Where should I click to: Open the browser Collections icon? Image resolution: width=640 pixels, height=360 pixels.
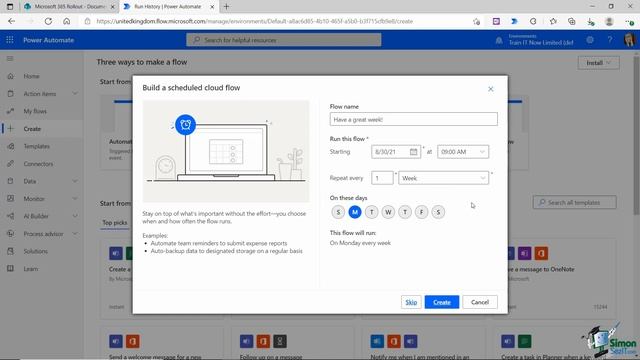571,21
